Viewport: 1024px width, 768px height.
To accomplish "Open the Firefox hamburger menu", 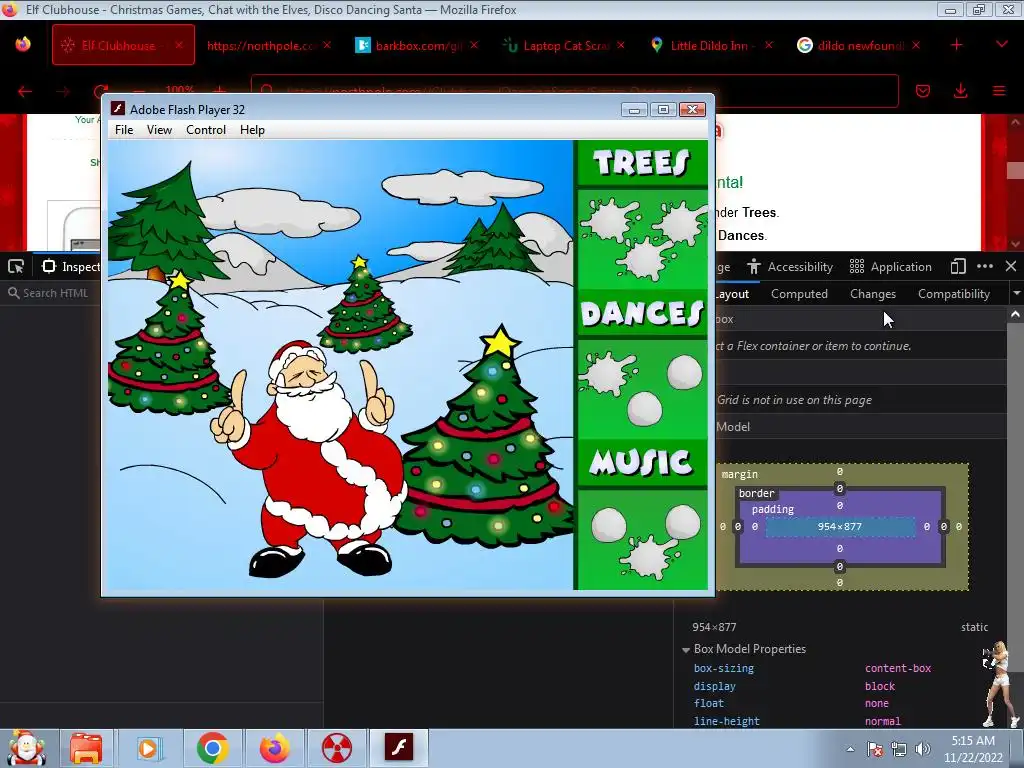I will (999, 91).
